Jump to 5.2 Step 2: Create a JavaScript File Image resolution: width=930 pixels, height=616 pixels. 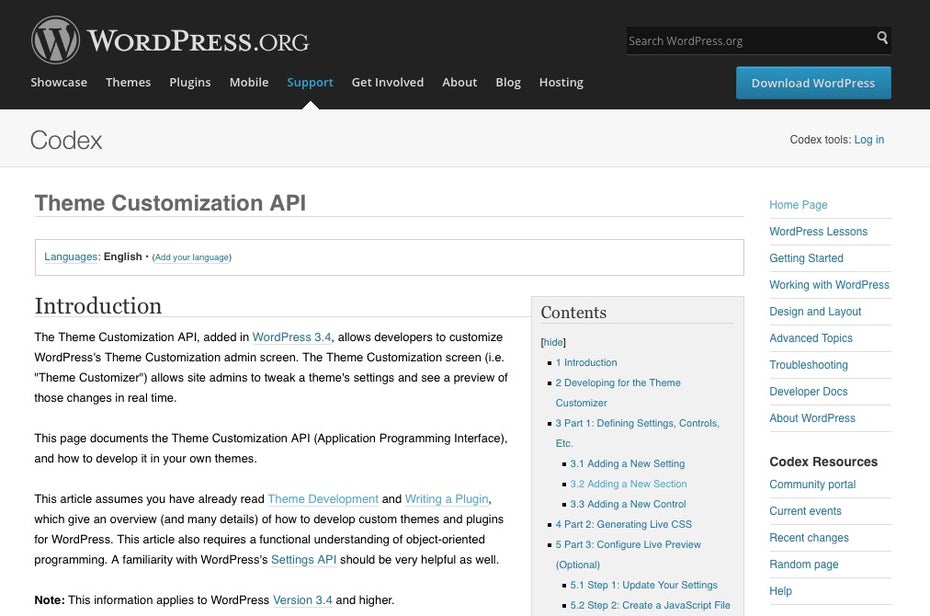[650, 605]
